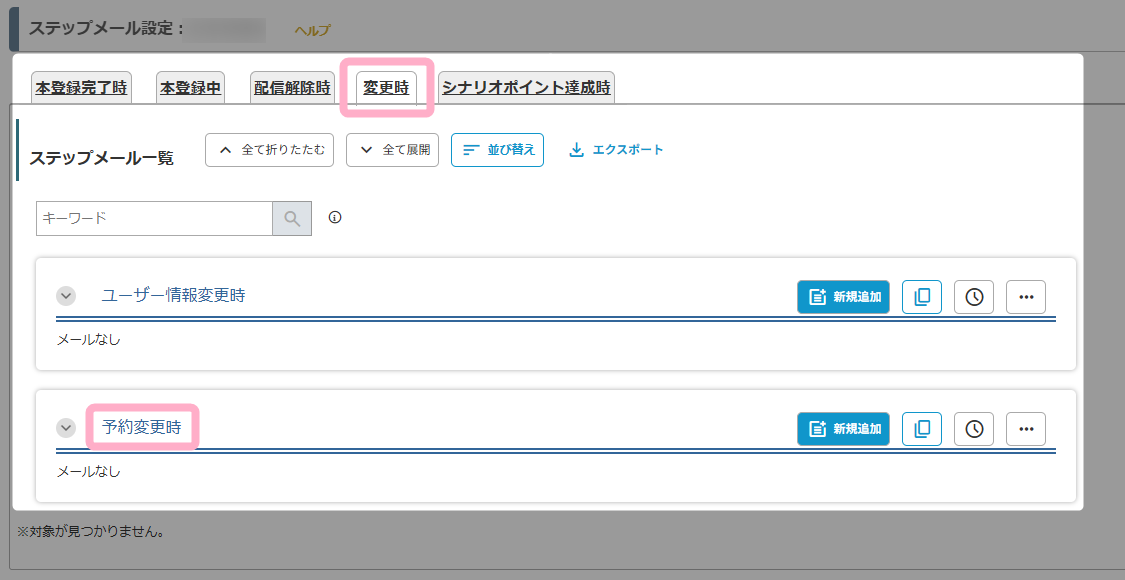Collapse the 予約変更時 section
Screen dimensions: 1125x580
tap(66, 428)
